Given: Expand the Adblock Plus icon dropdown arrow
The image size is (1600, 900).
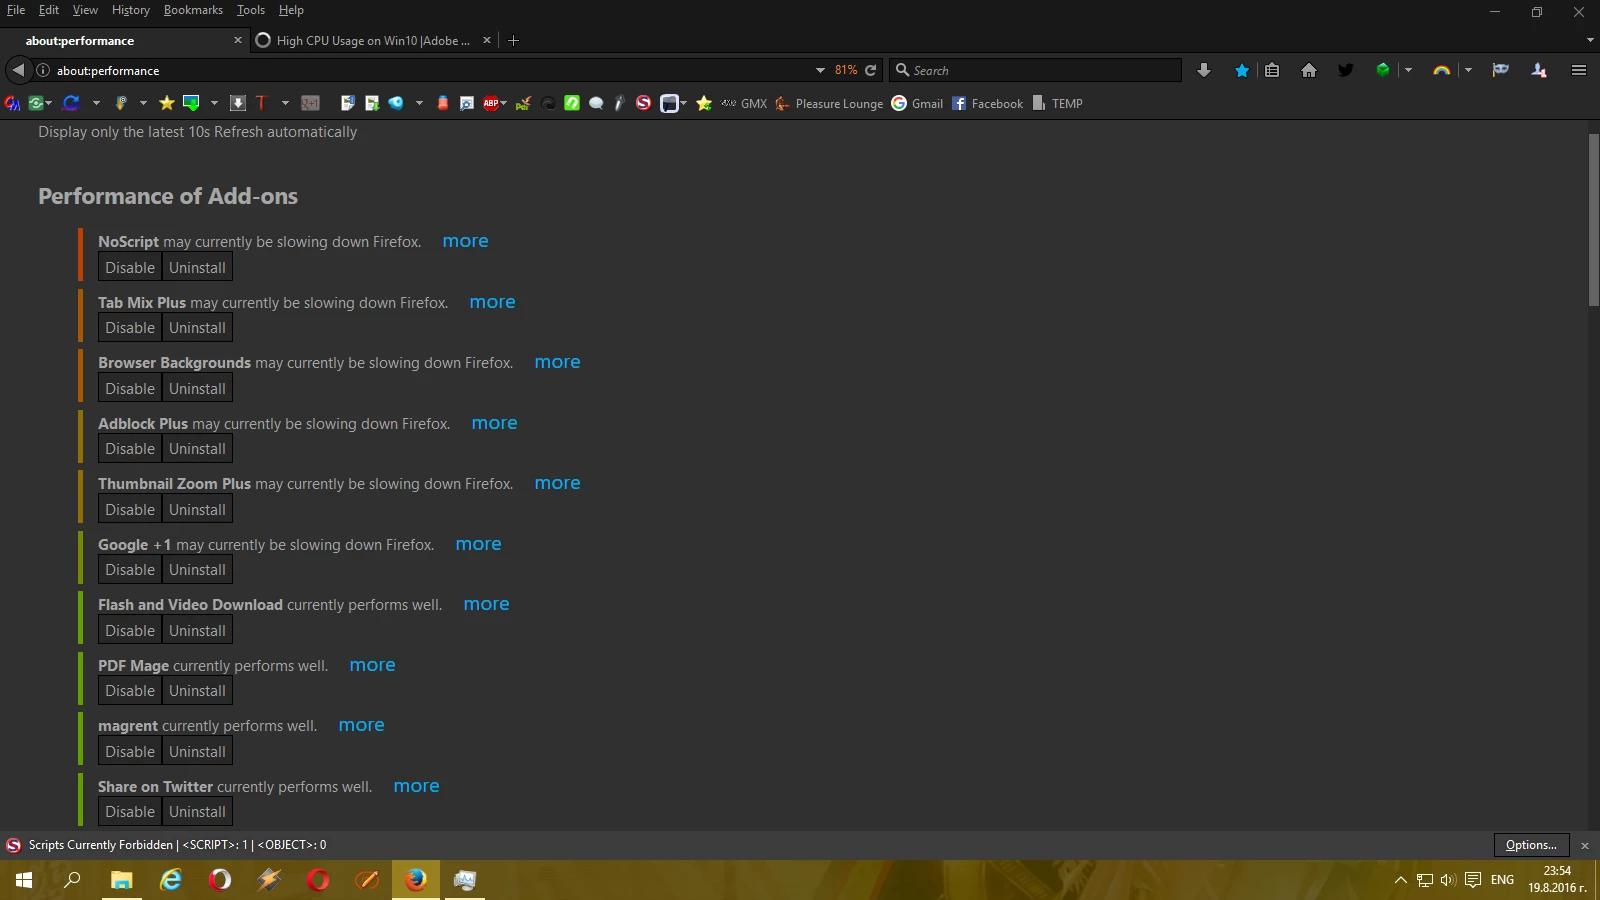Looking at the screenshot, I should pos(504,103).
